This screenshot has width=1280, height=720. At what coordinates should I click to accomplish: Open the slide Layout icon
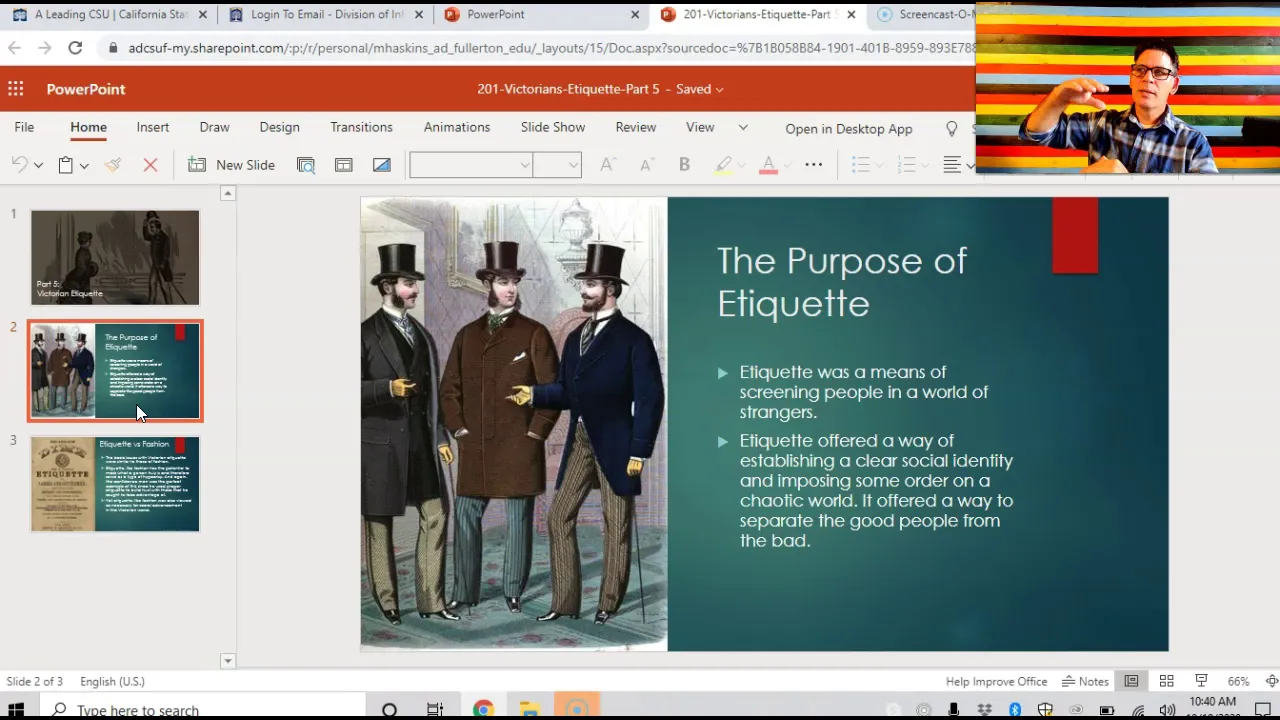point(344,165)
